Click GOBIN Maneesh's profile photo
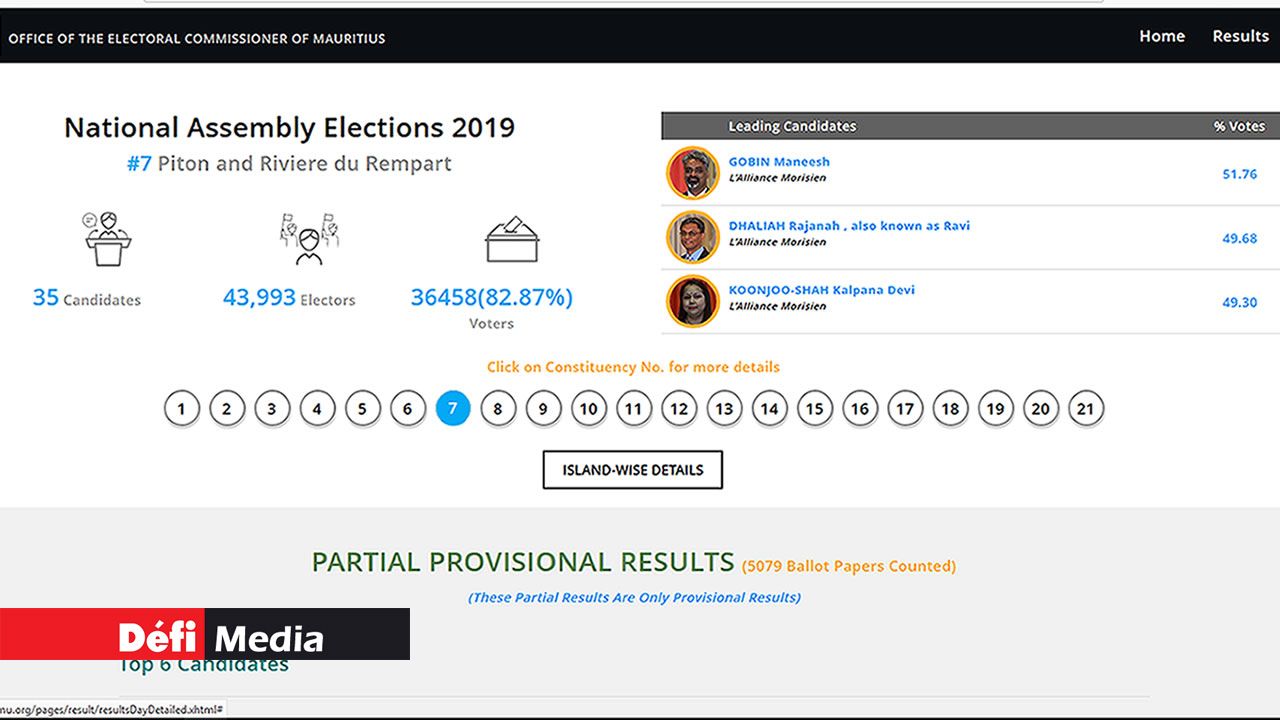The image size is (1280, 720). click(x=692, y=173)
